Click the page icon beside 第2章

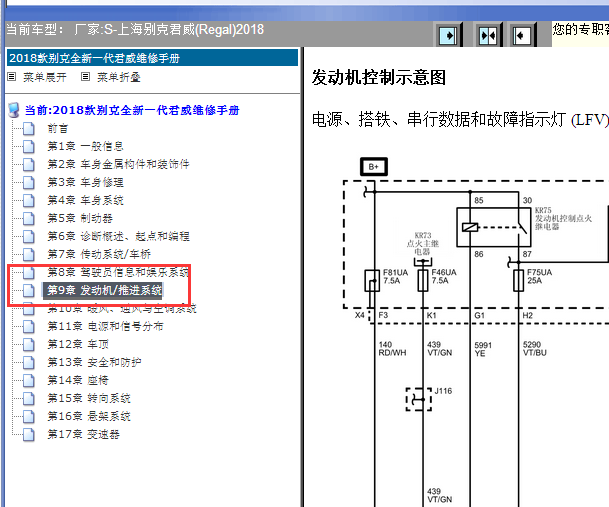[x=29, y=164]
